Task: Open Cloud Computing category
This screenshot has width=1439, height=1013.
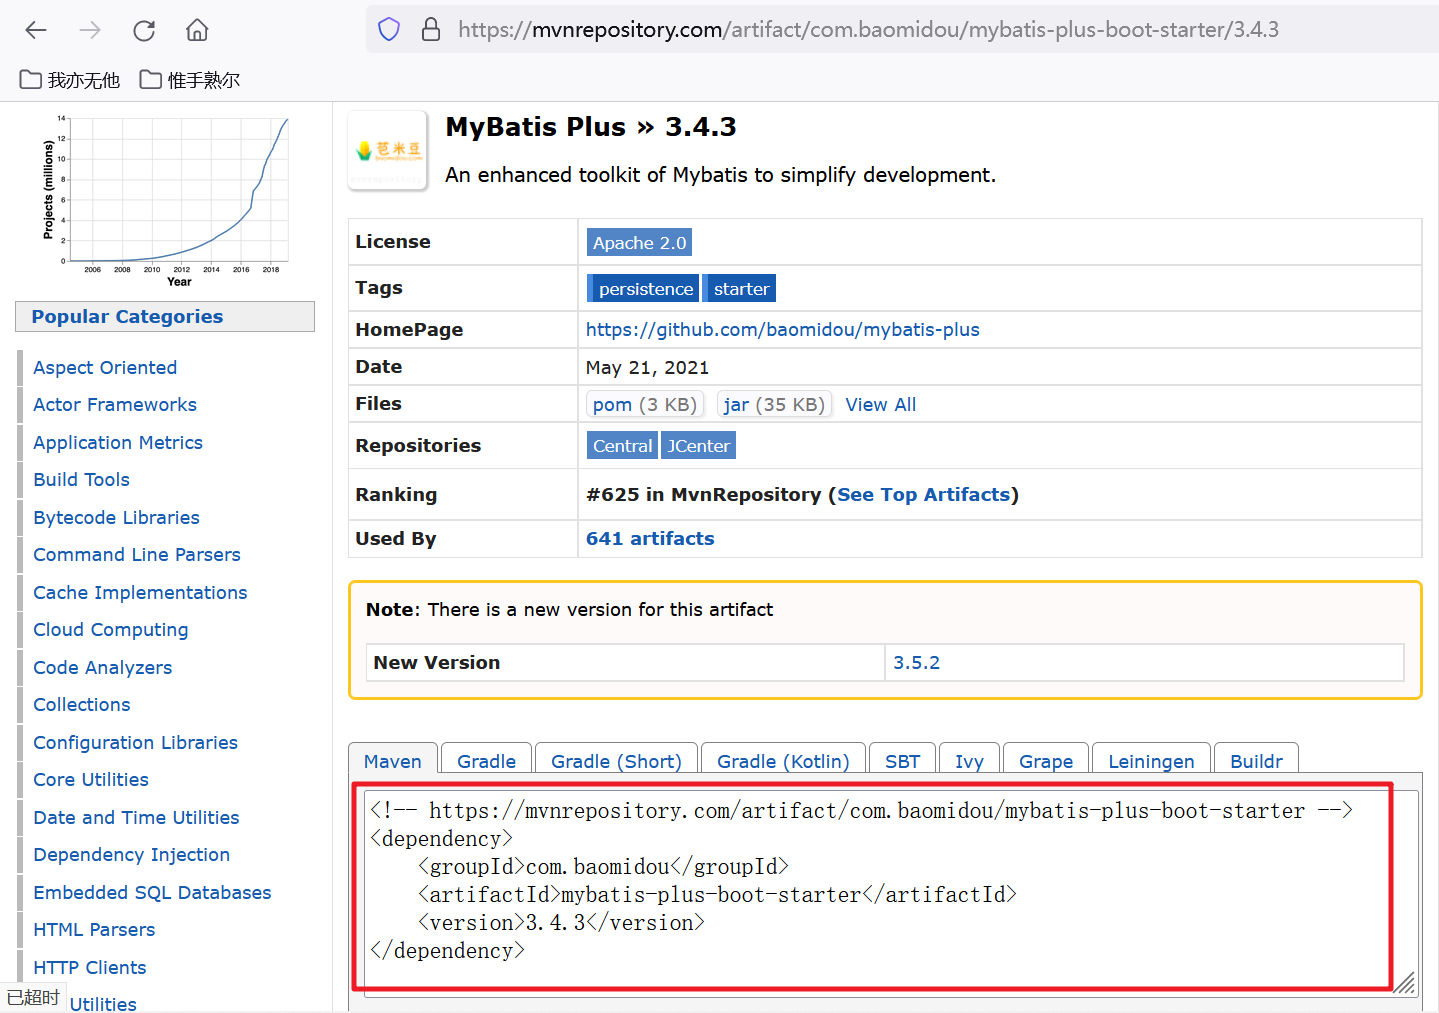Action: [x=111, y=629]
